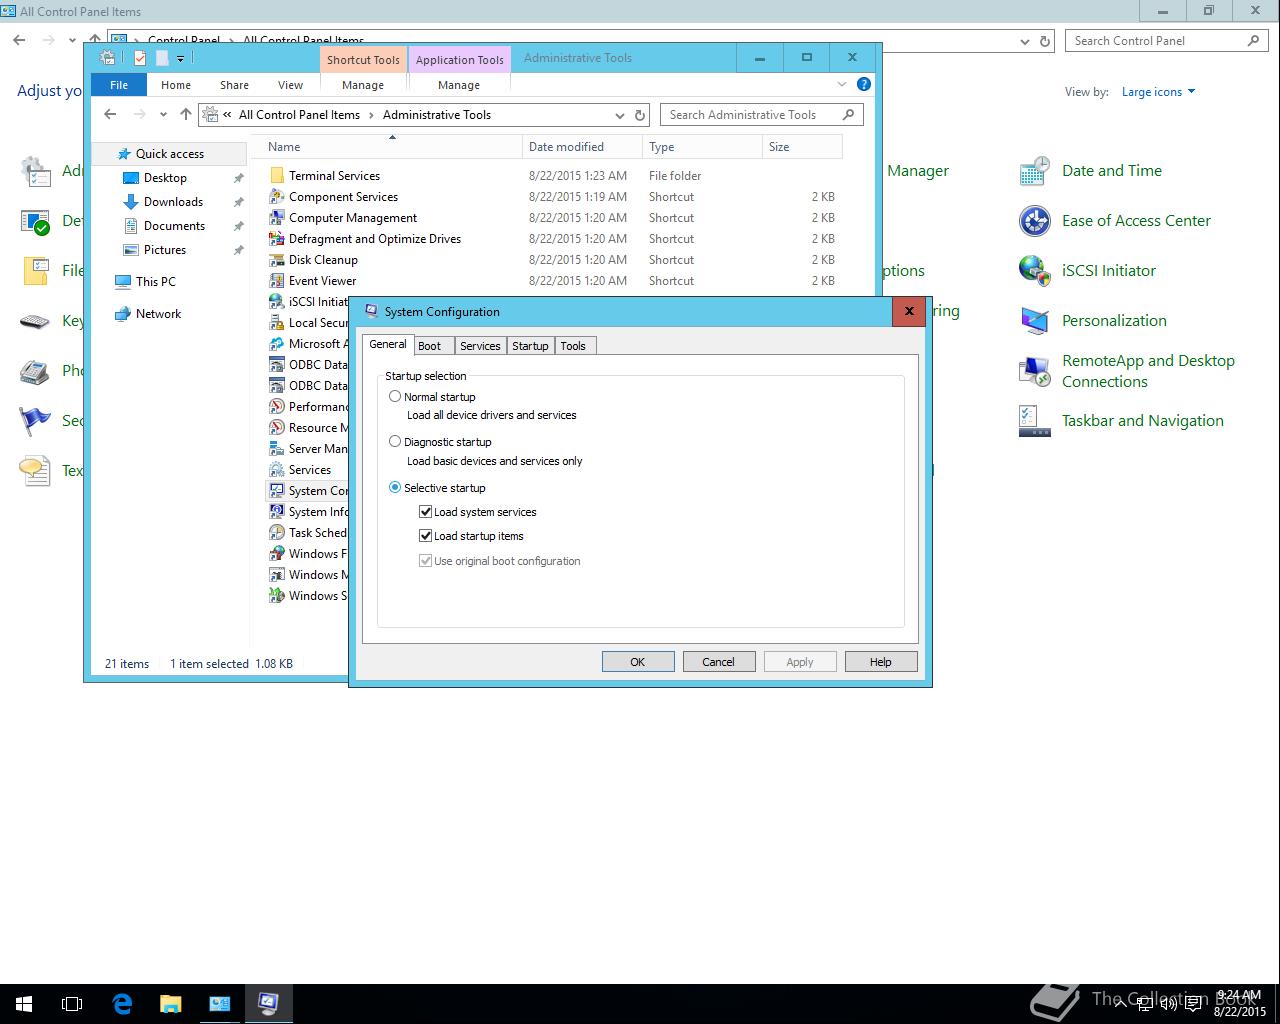The image size is (1280, 1024).
Task: Expand the Explorer address bar history dropdown
Action: click(x=620, y=115)
